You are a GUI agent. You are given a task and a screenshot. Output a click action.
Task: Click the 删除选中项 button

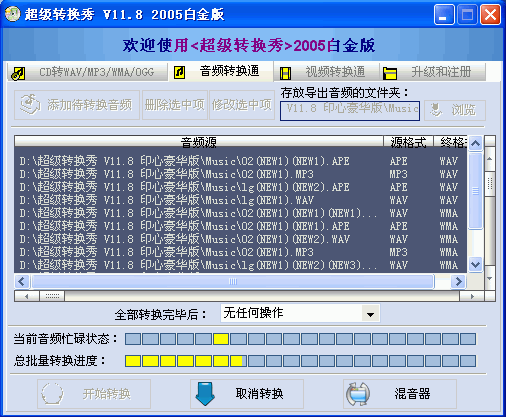[175, 105]
